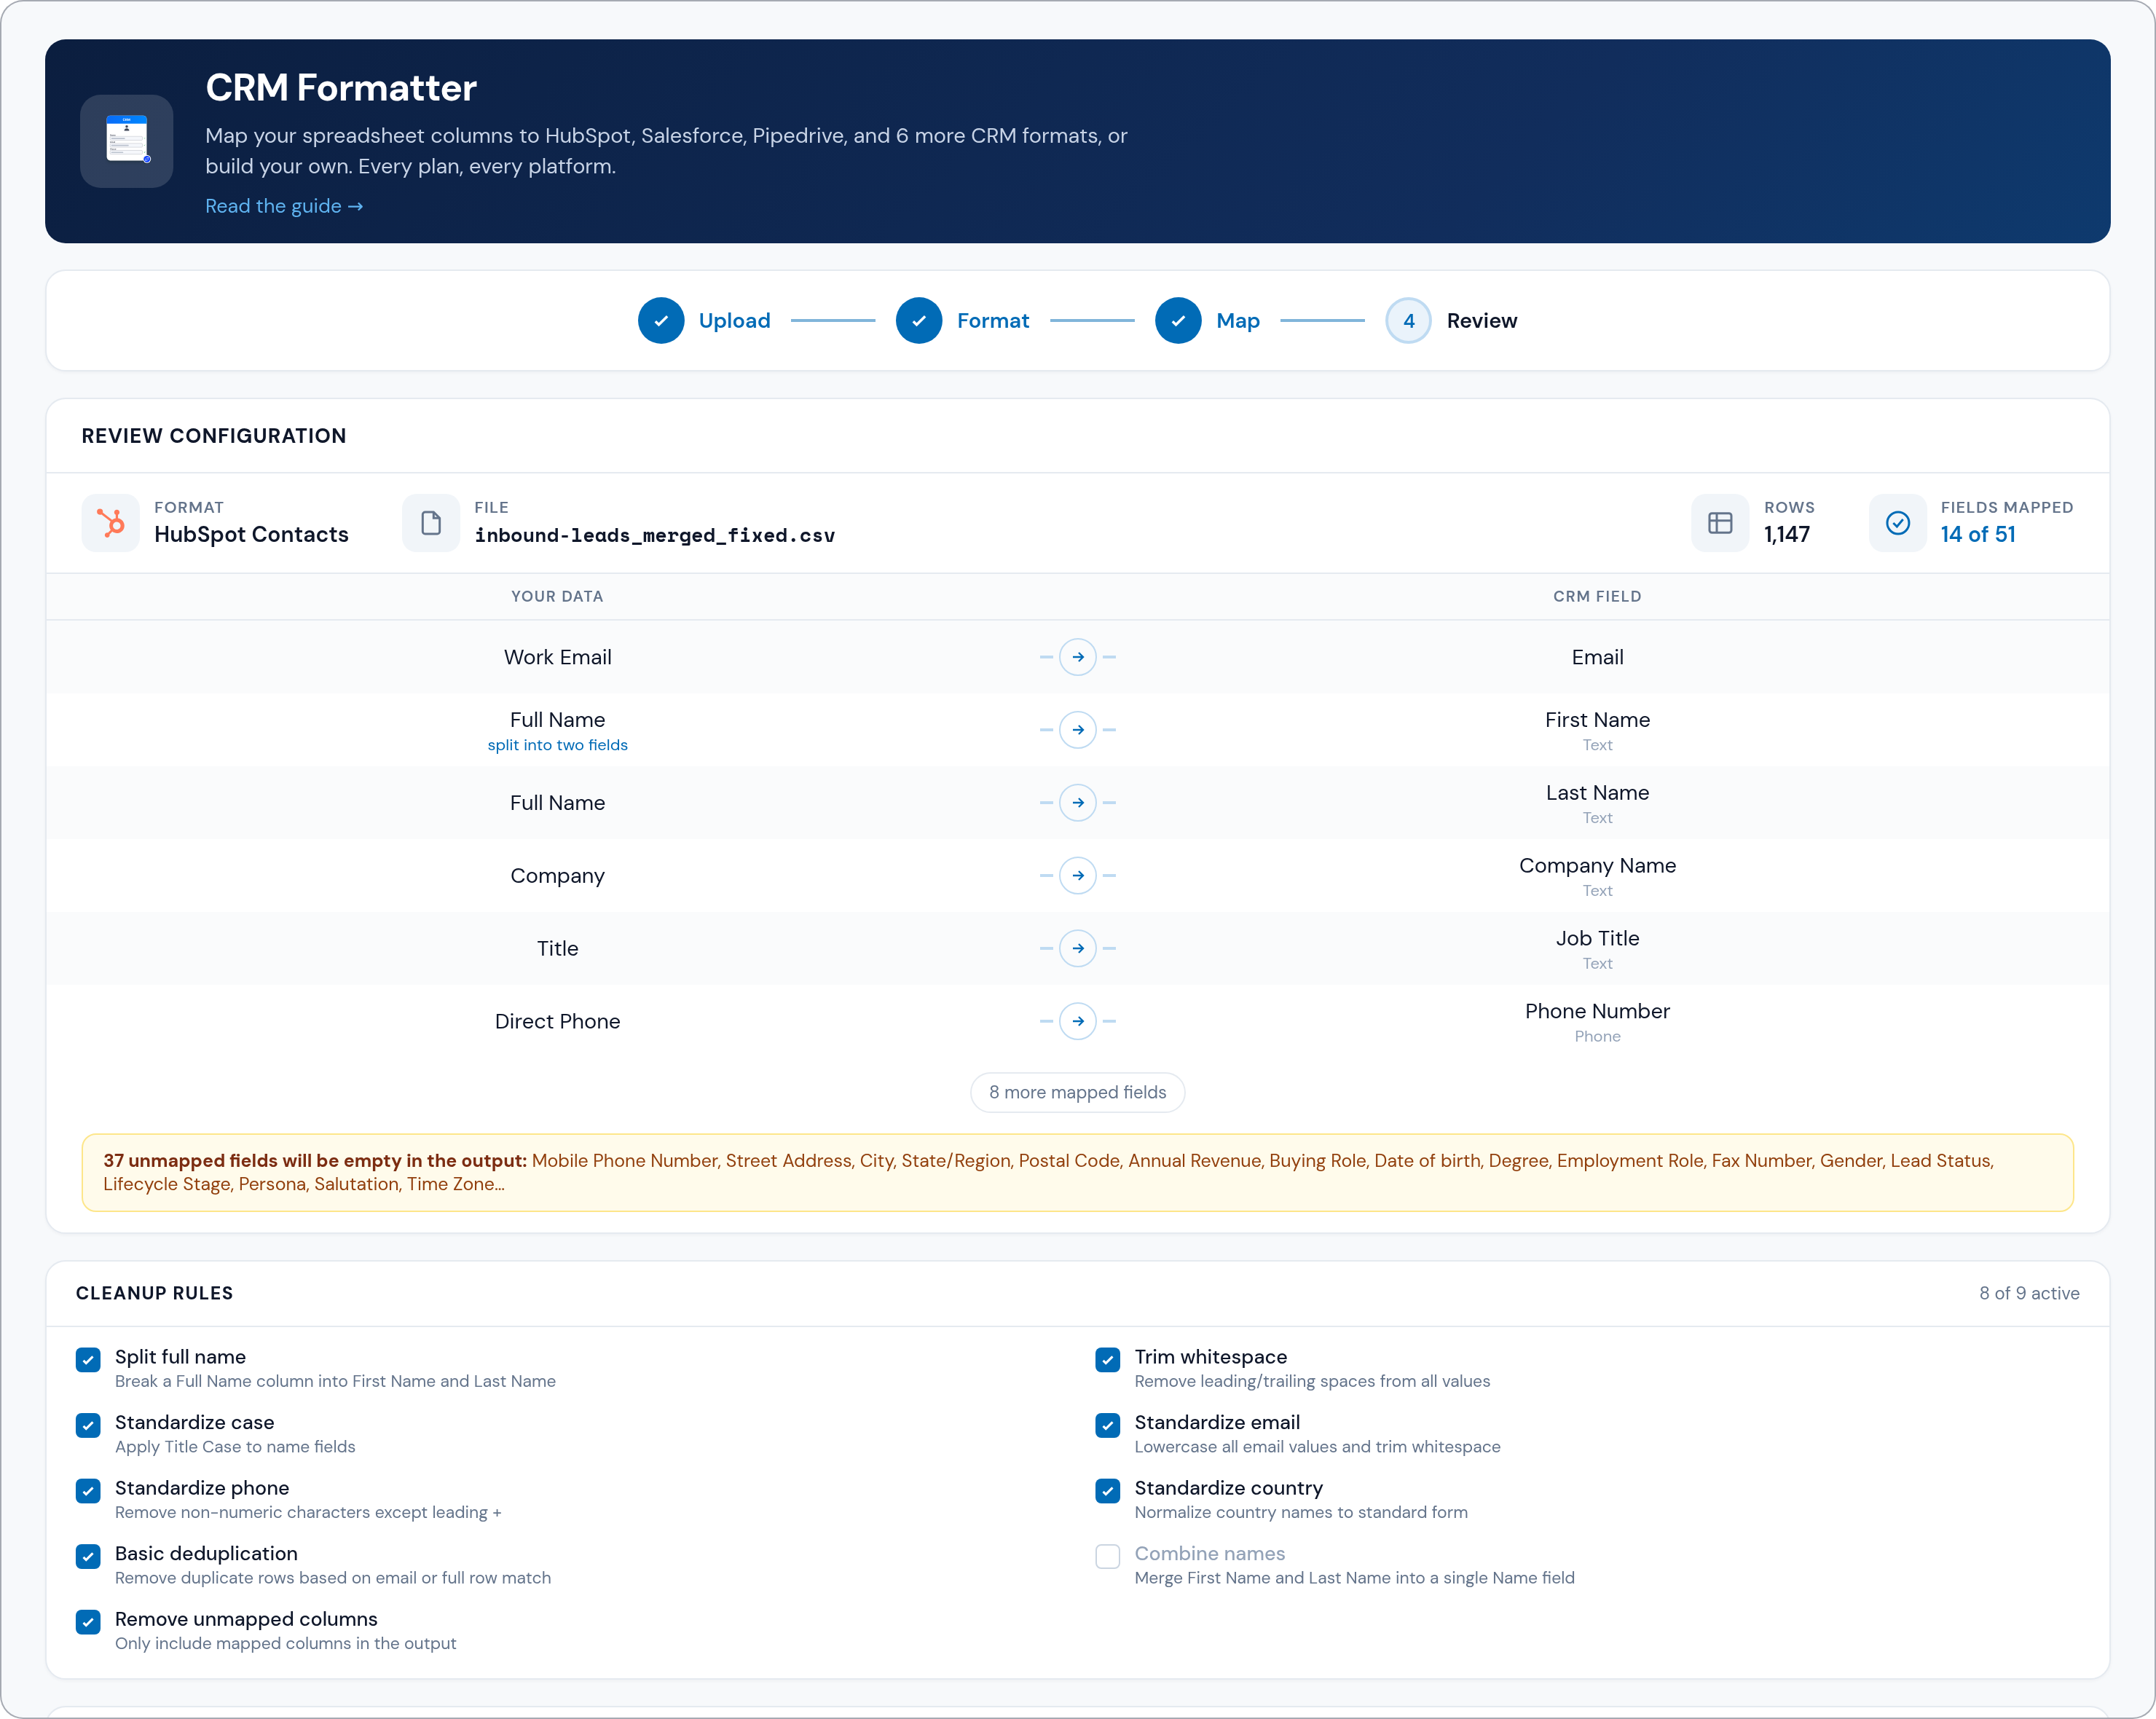This screenshot has width=2156, height=1719.
Task: Click the rows table icon
Action: pos(1720,523)
